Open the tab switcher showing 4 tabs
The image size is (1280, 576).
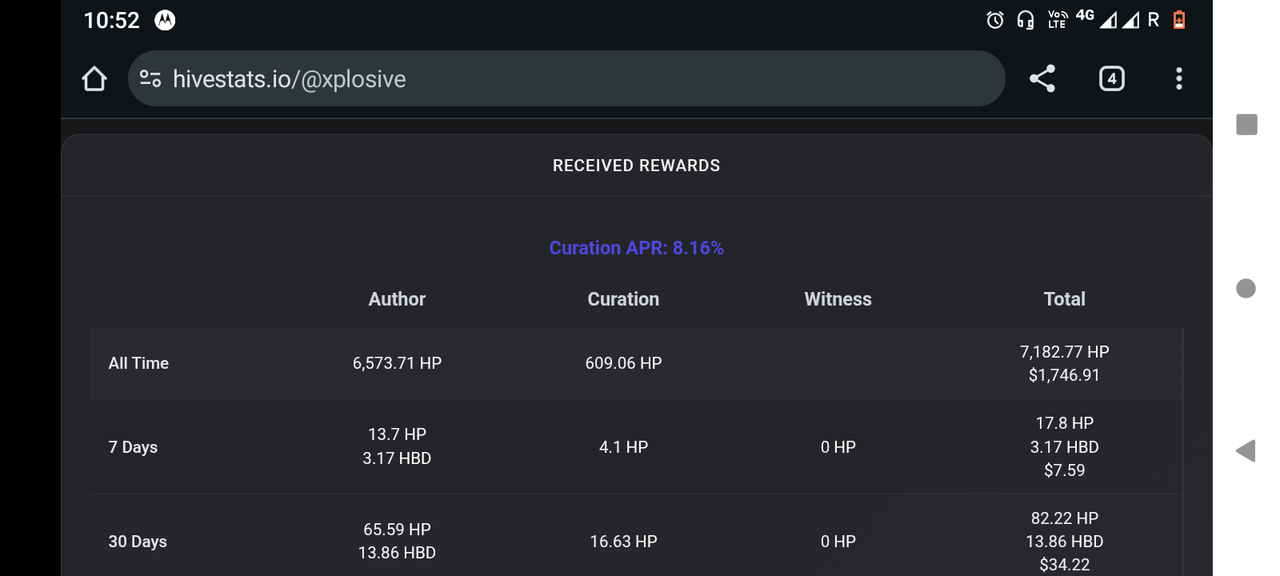[1111, 79]
